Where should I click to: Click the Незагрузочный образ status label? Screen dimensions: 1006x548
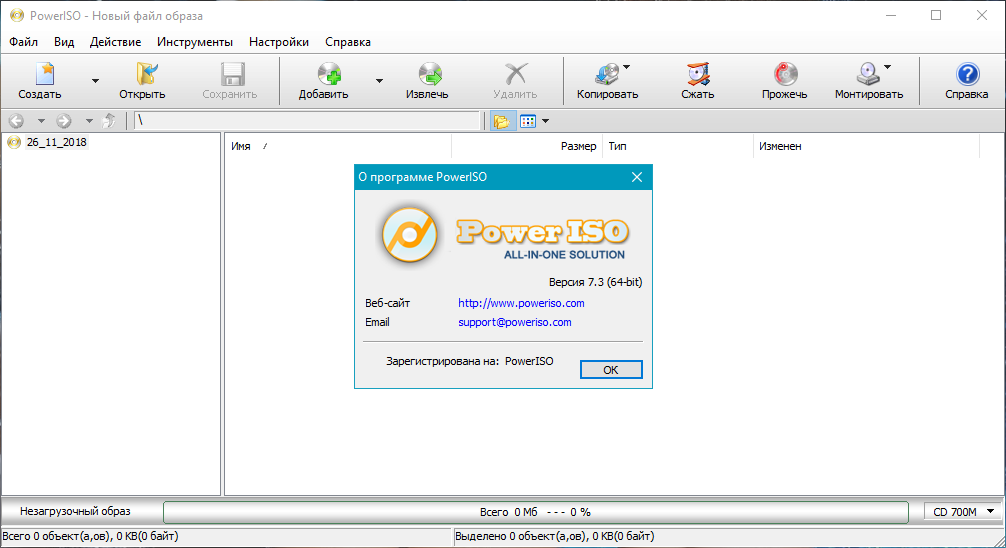click(x=75, y=511)
